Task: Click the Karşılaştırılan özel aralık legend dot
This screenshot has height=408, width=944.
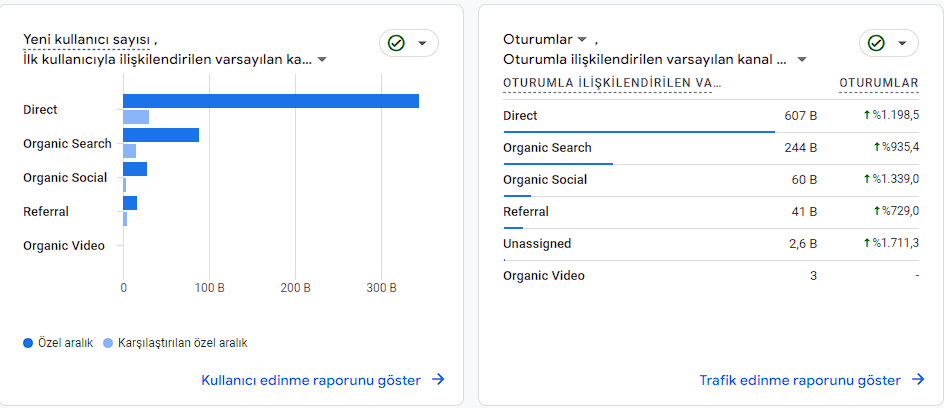Action: [108, 343]
